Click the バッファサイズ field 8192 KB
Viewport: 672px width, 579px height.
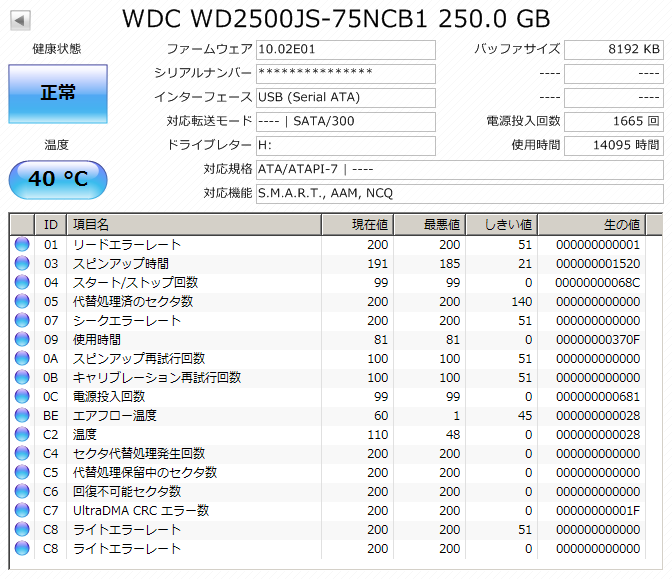(614, 50)
